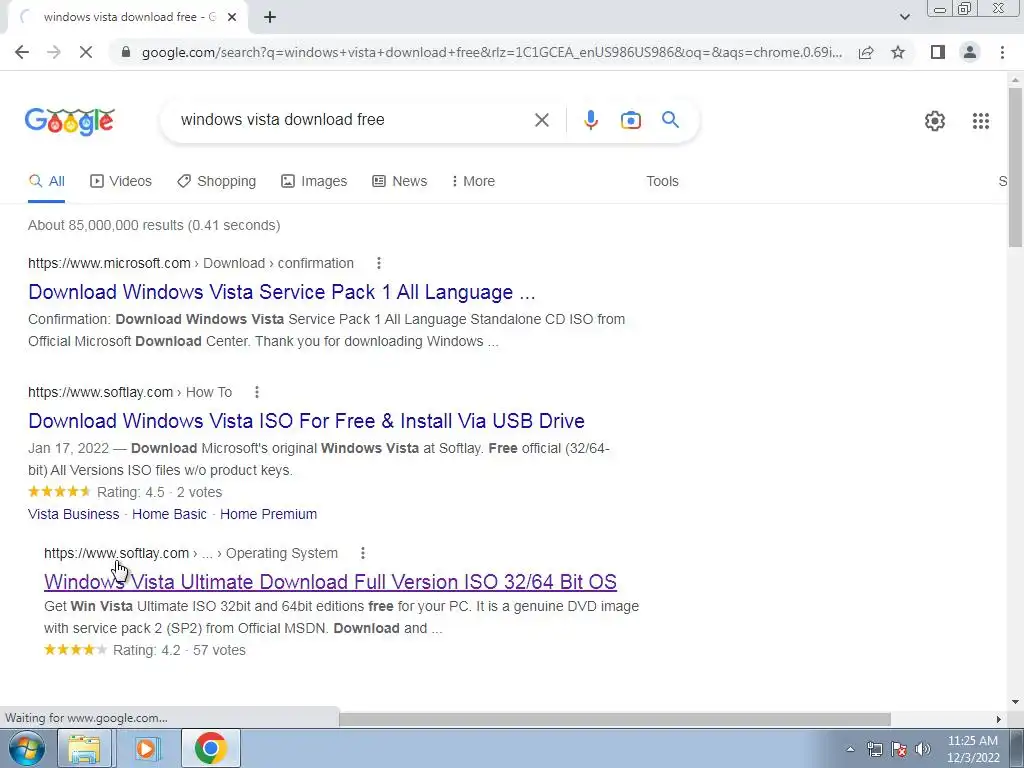Click Chrome icon in taskbar
Image resolution: width=1024 pixels, height=768 pixels.
coord(210,748)
